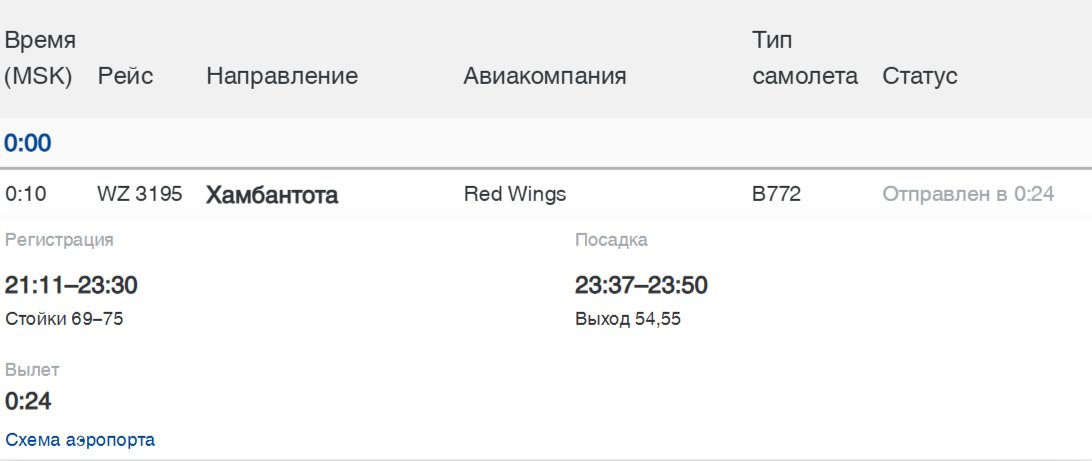Click the B772 aircraft type
The height and width of the screenshot is (461, 1092).
tap(776, 194)
